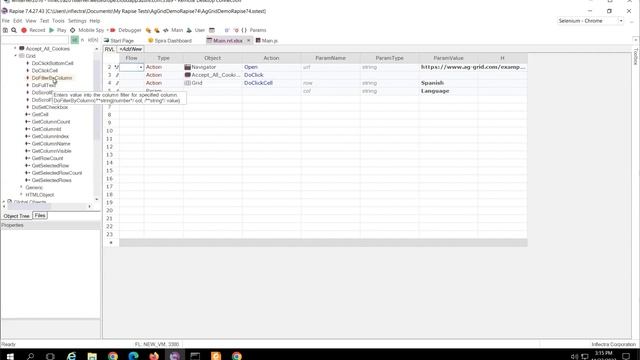Open Microsoft Edge from taskbar

point(133,356)
